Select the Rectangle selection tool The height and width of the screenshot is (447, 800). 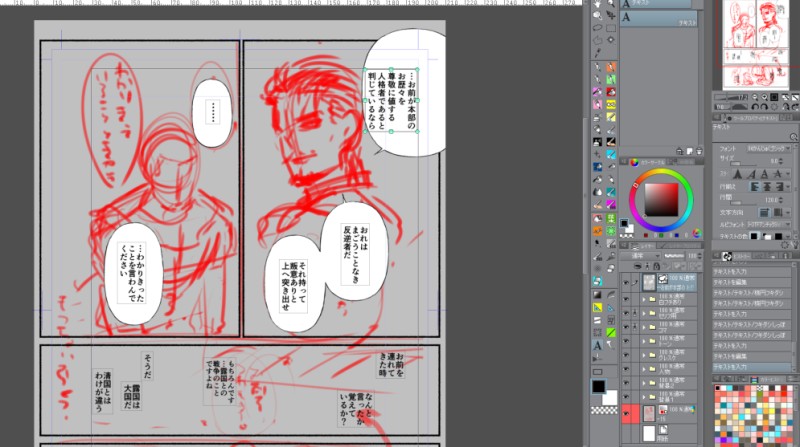click(x=611, y=29)
